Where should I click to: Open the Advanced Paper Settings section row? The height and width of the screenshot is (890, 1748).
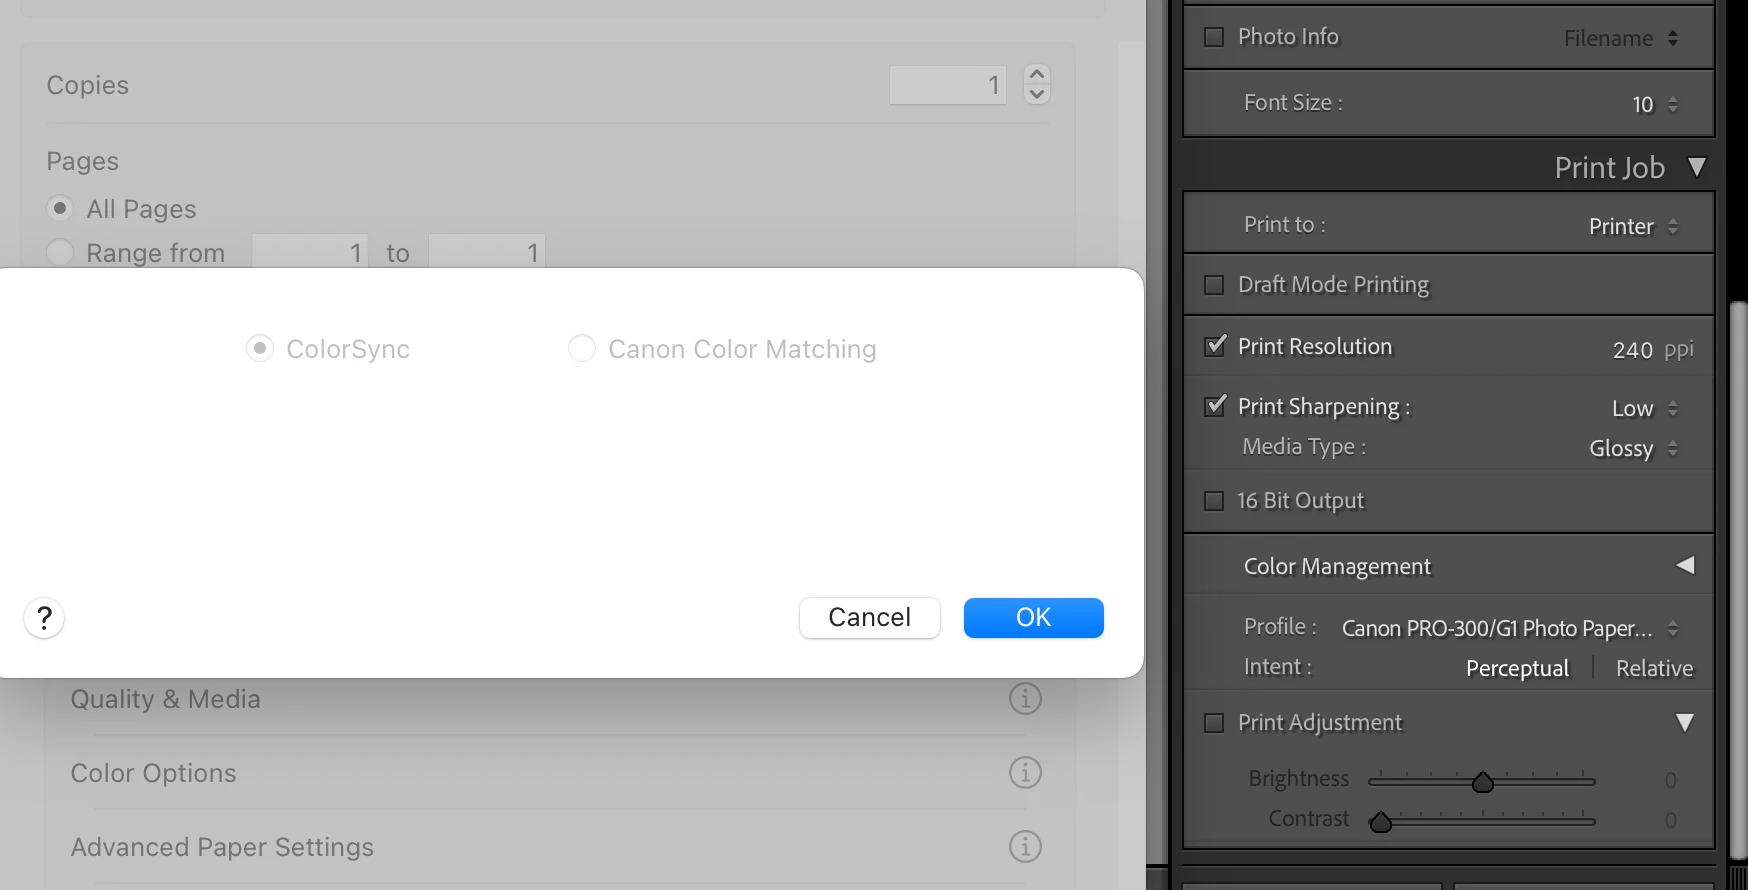pyautogui.click(x=556, y=846)
